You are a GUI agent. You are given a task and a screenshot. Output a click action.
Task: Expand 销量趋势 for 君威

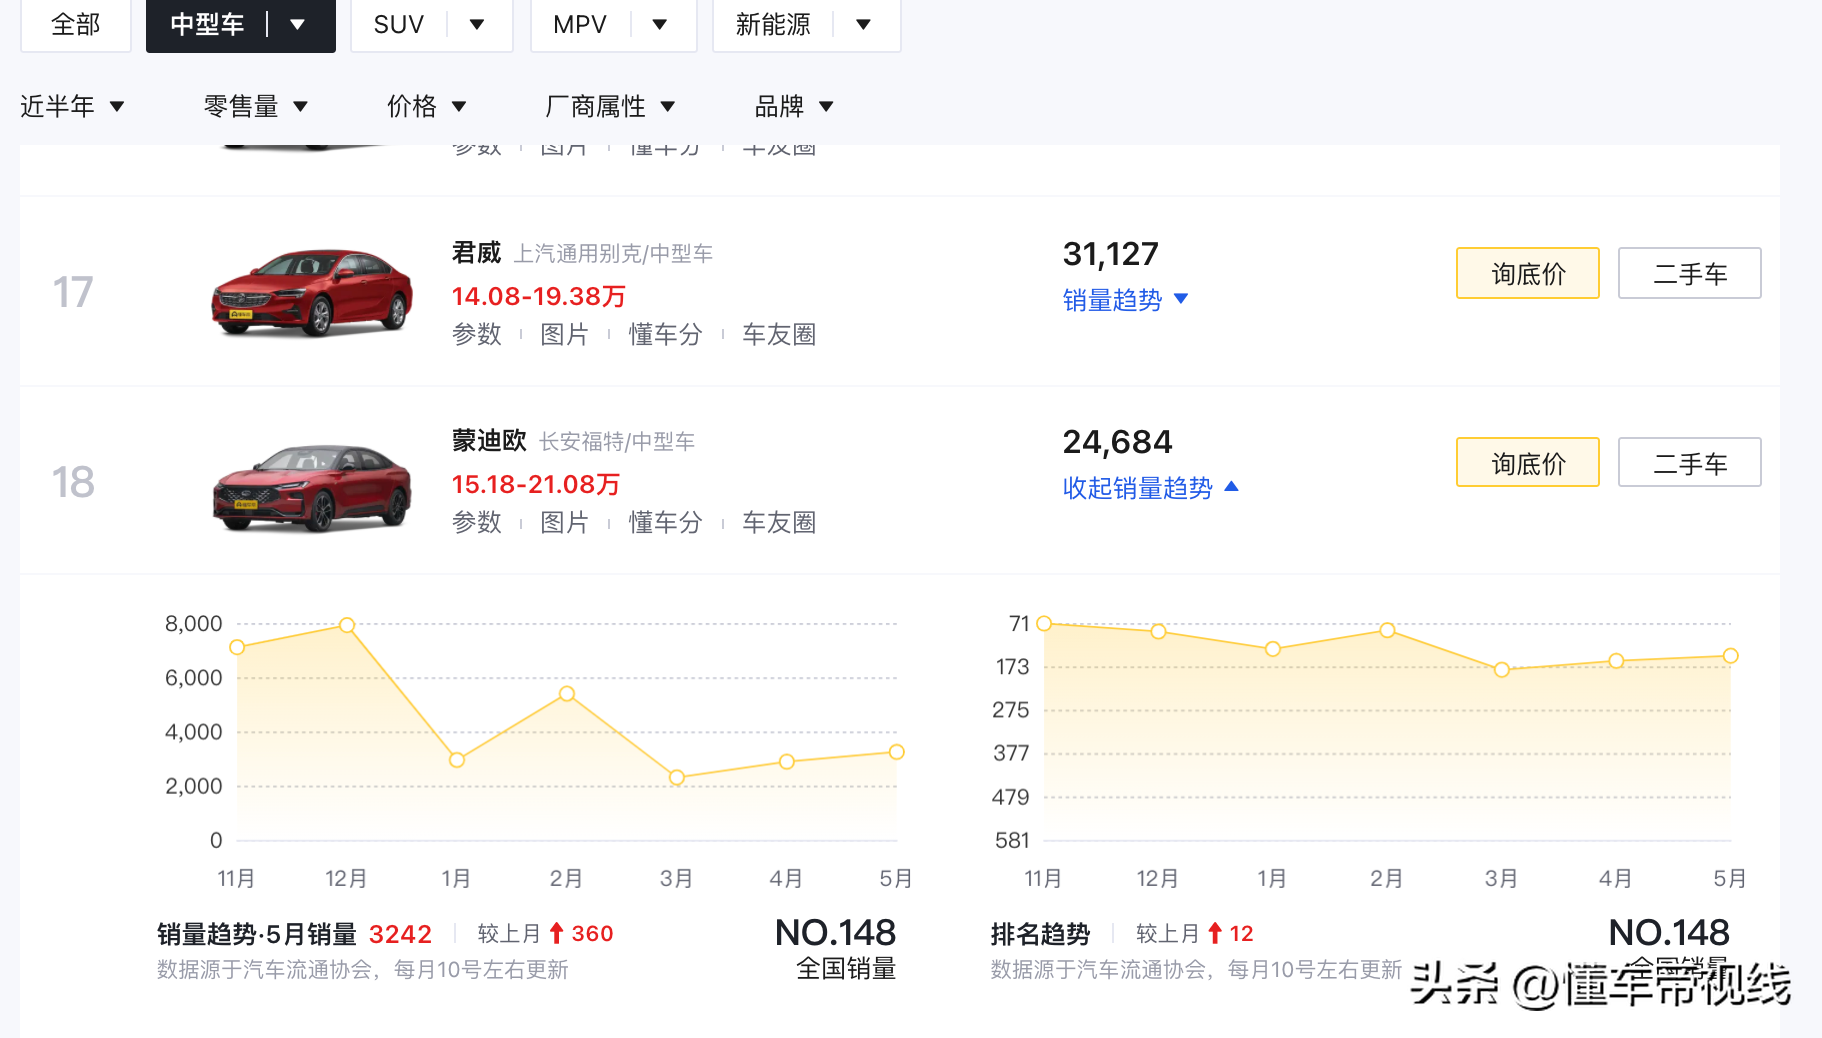point(1125,300)
